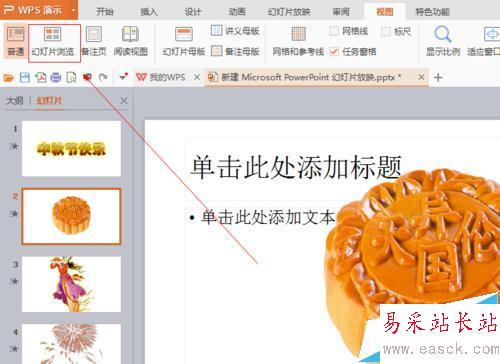Viewport: 500px width, 364px height.
Task: Toggle Ruler (标尺) checkbox
Action: click(386, 32)
